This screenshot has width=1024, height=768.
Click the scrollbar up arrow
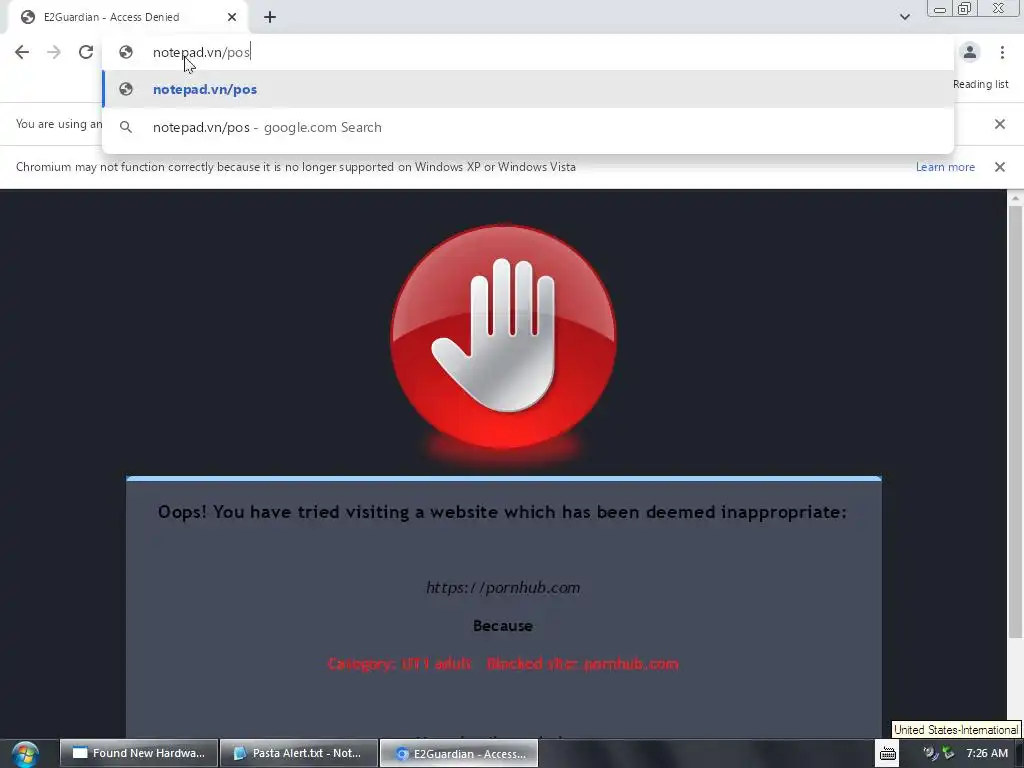click(x=1015, y=197)
